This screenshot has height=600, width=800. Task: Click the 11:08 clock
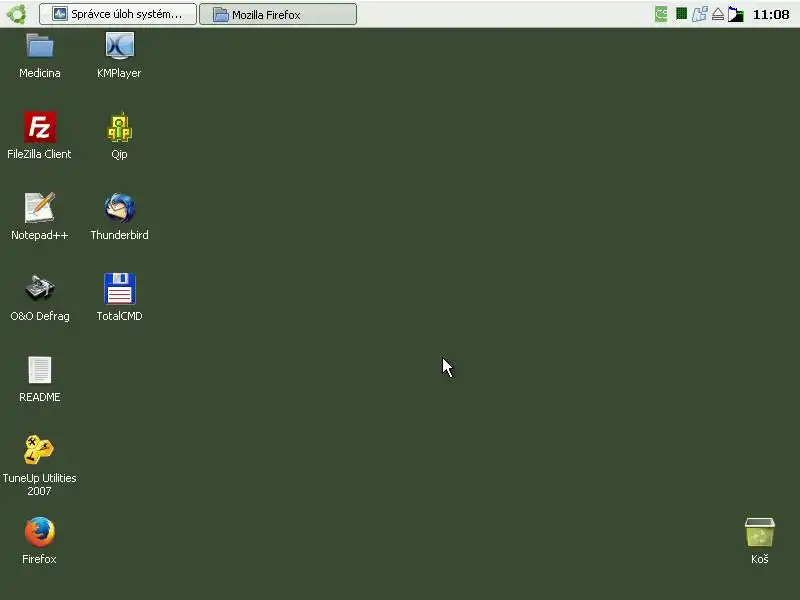[771, 14]
